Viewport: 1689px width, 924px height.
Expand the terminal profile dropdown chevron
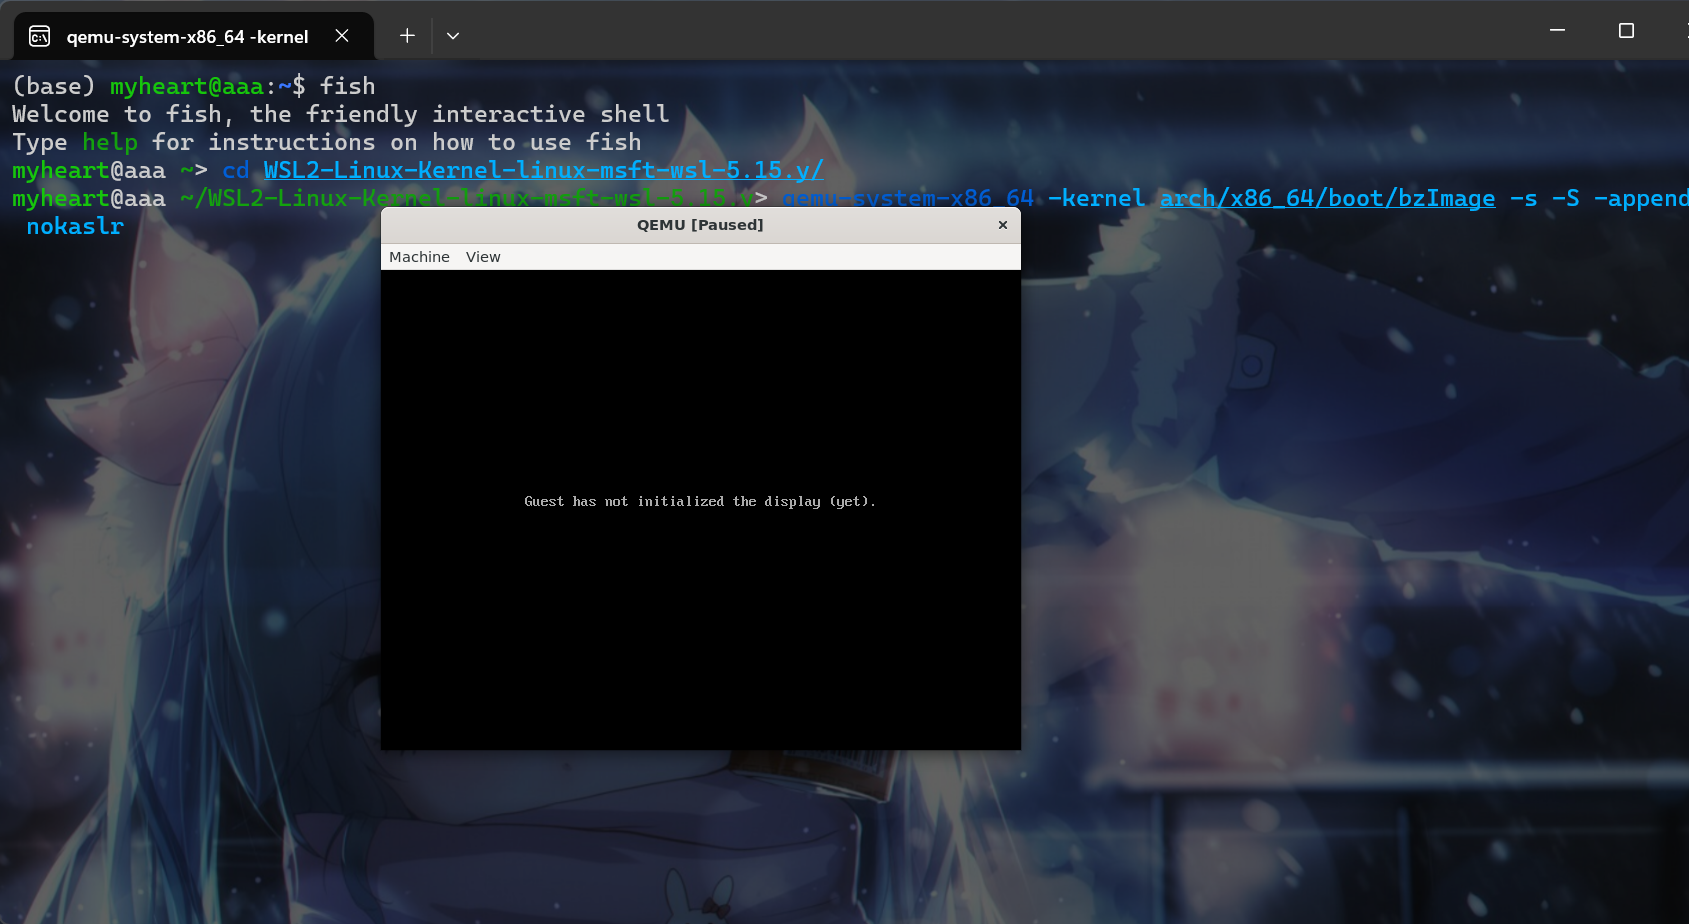click(453, 36)
